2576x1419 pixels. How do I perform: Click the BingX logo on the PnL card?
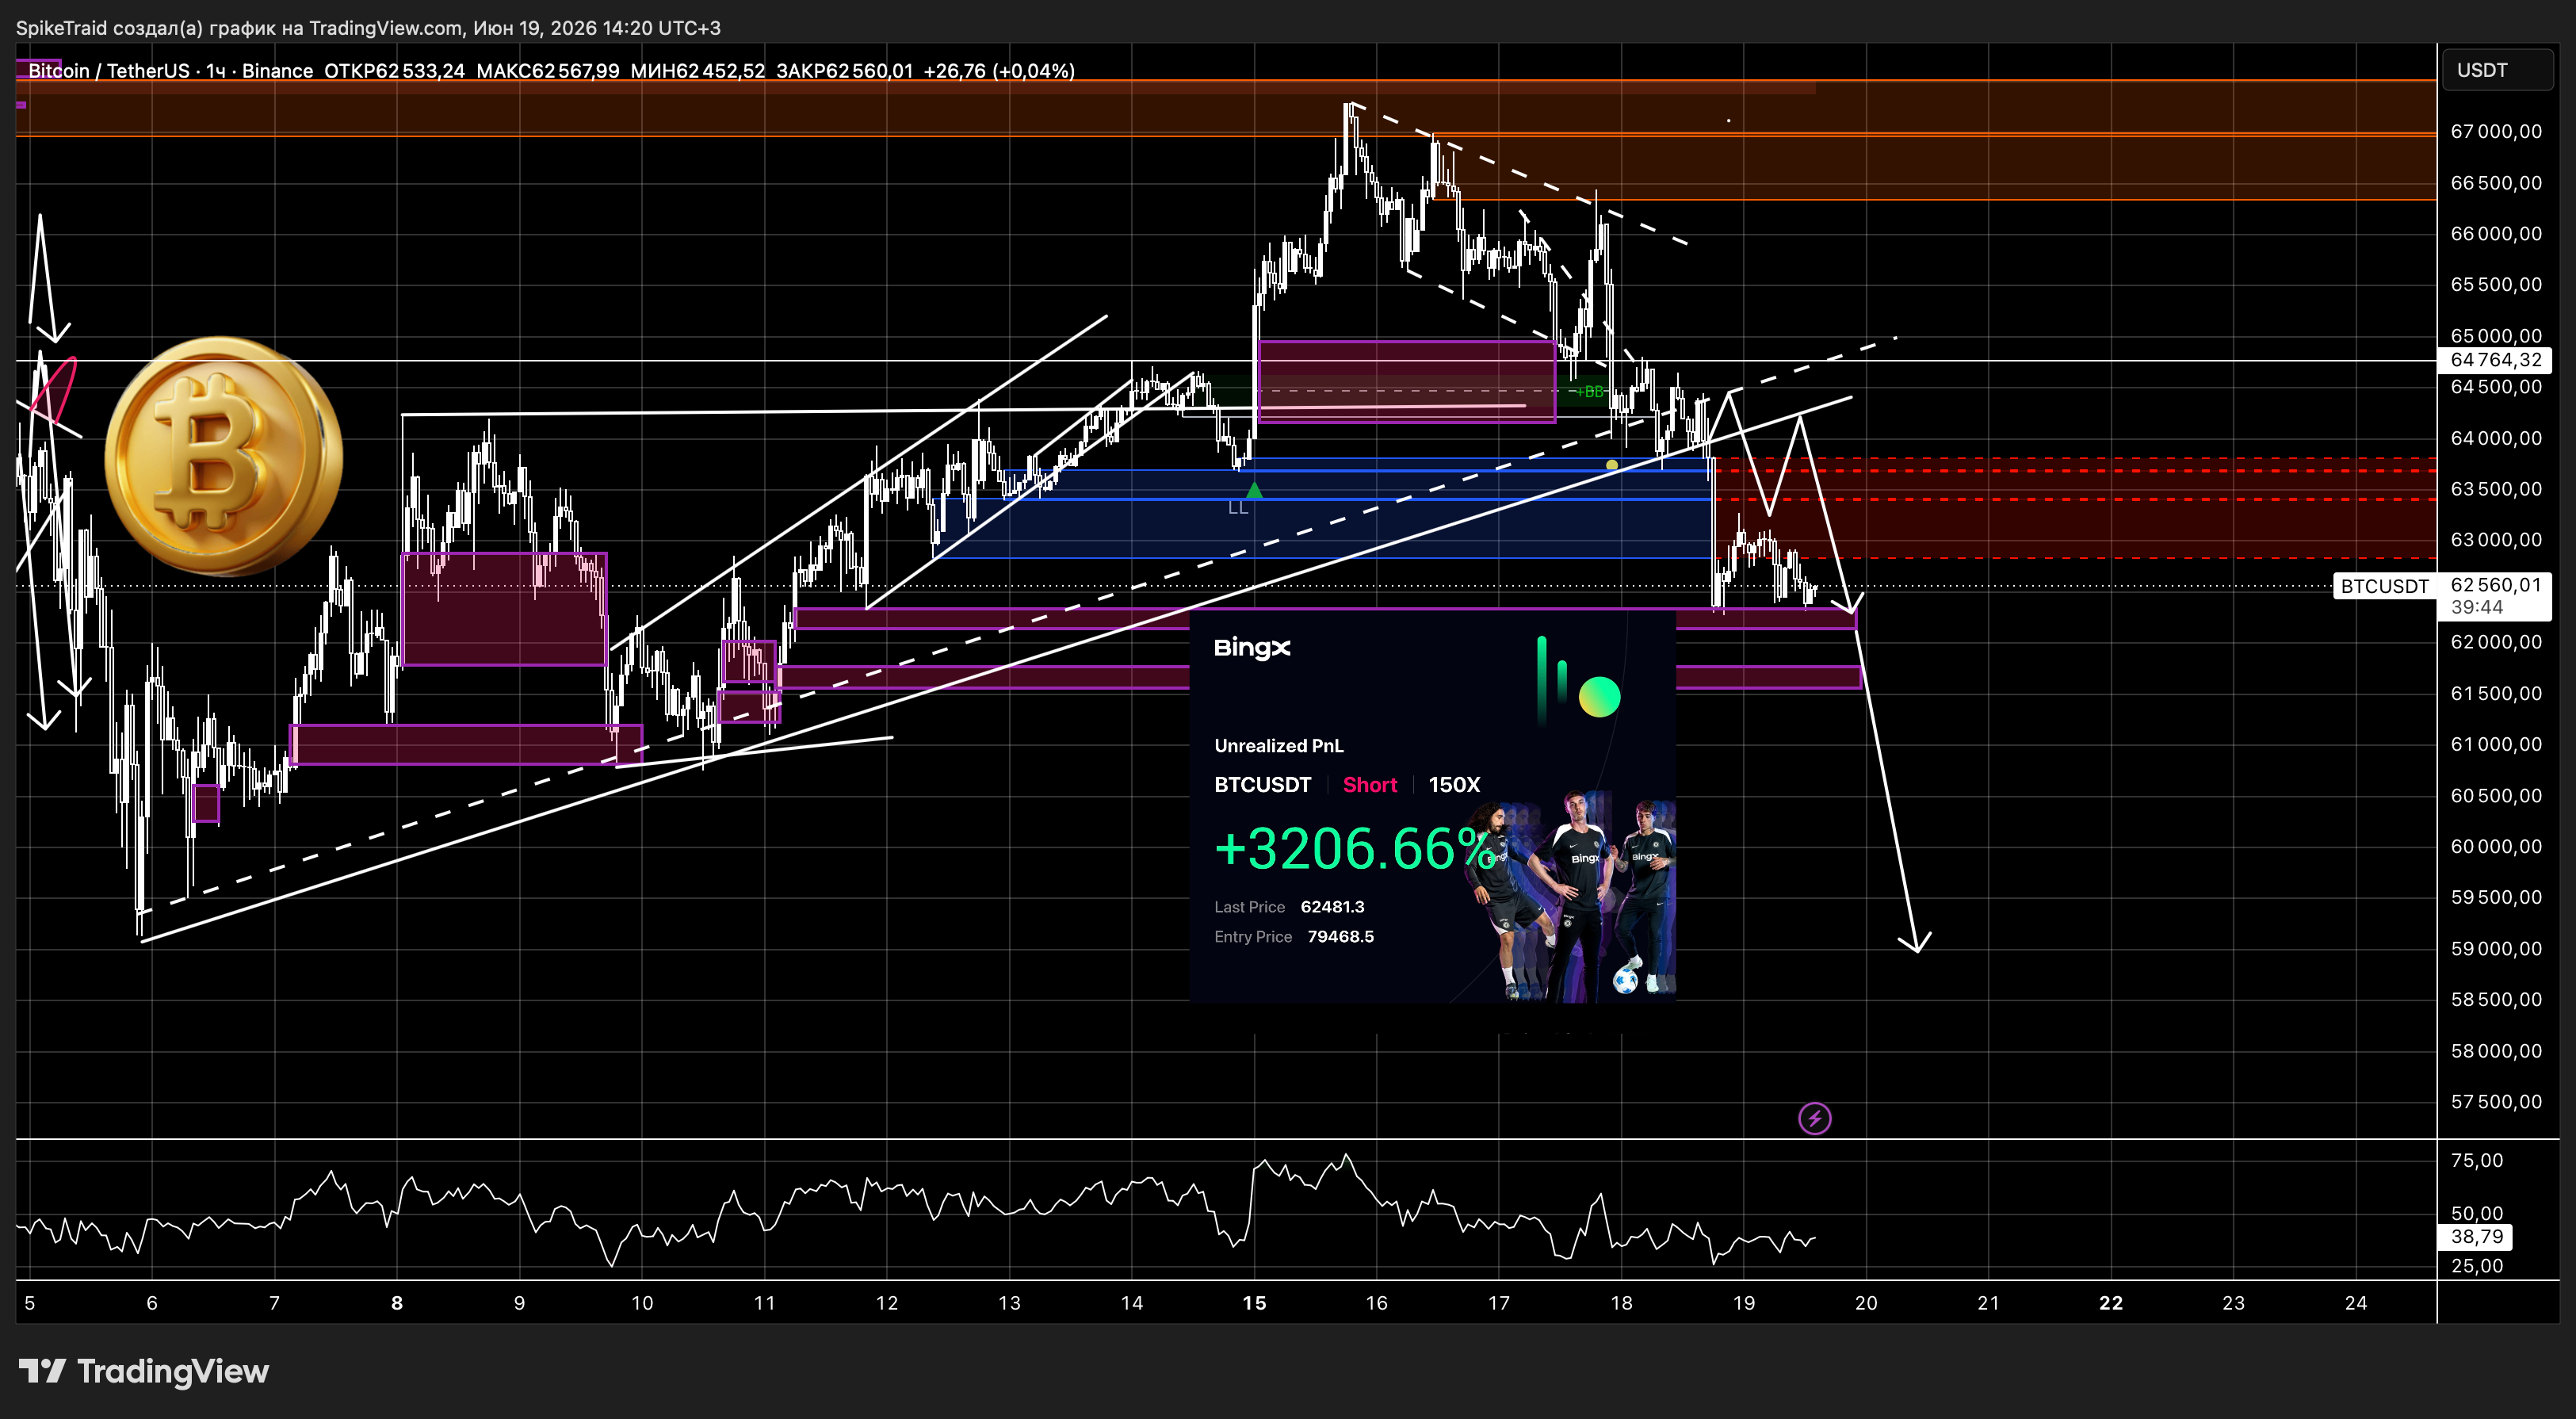point(1252,648)
